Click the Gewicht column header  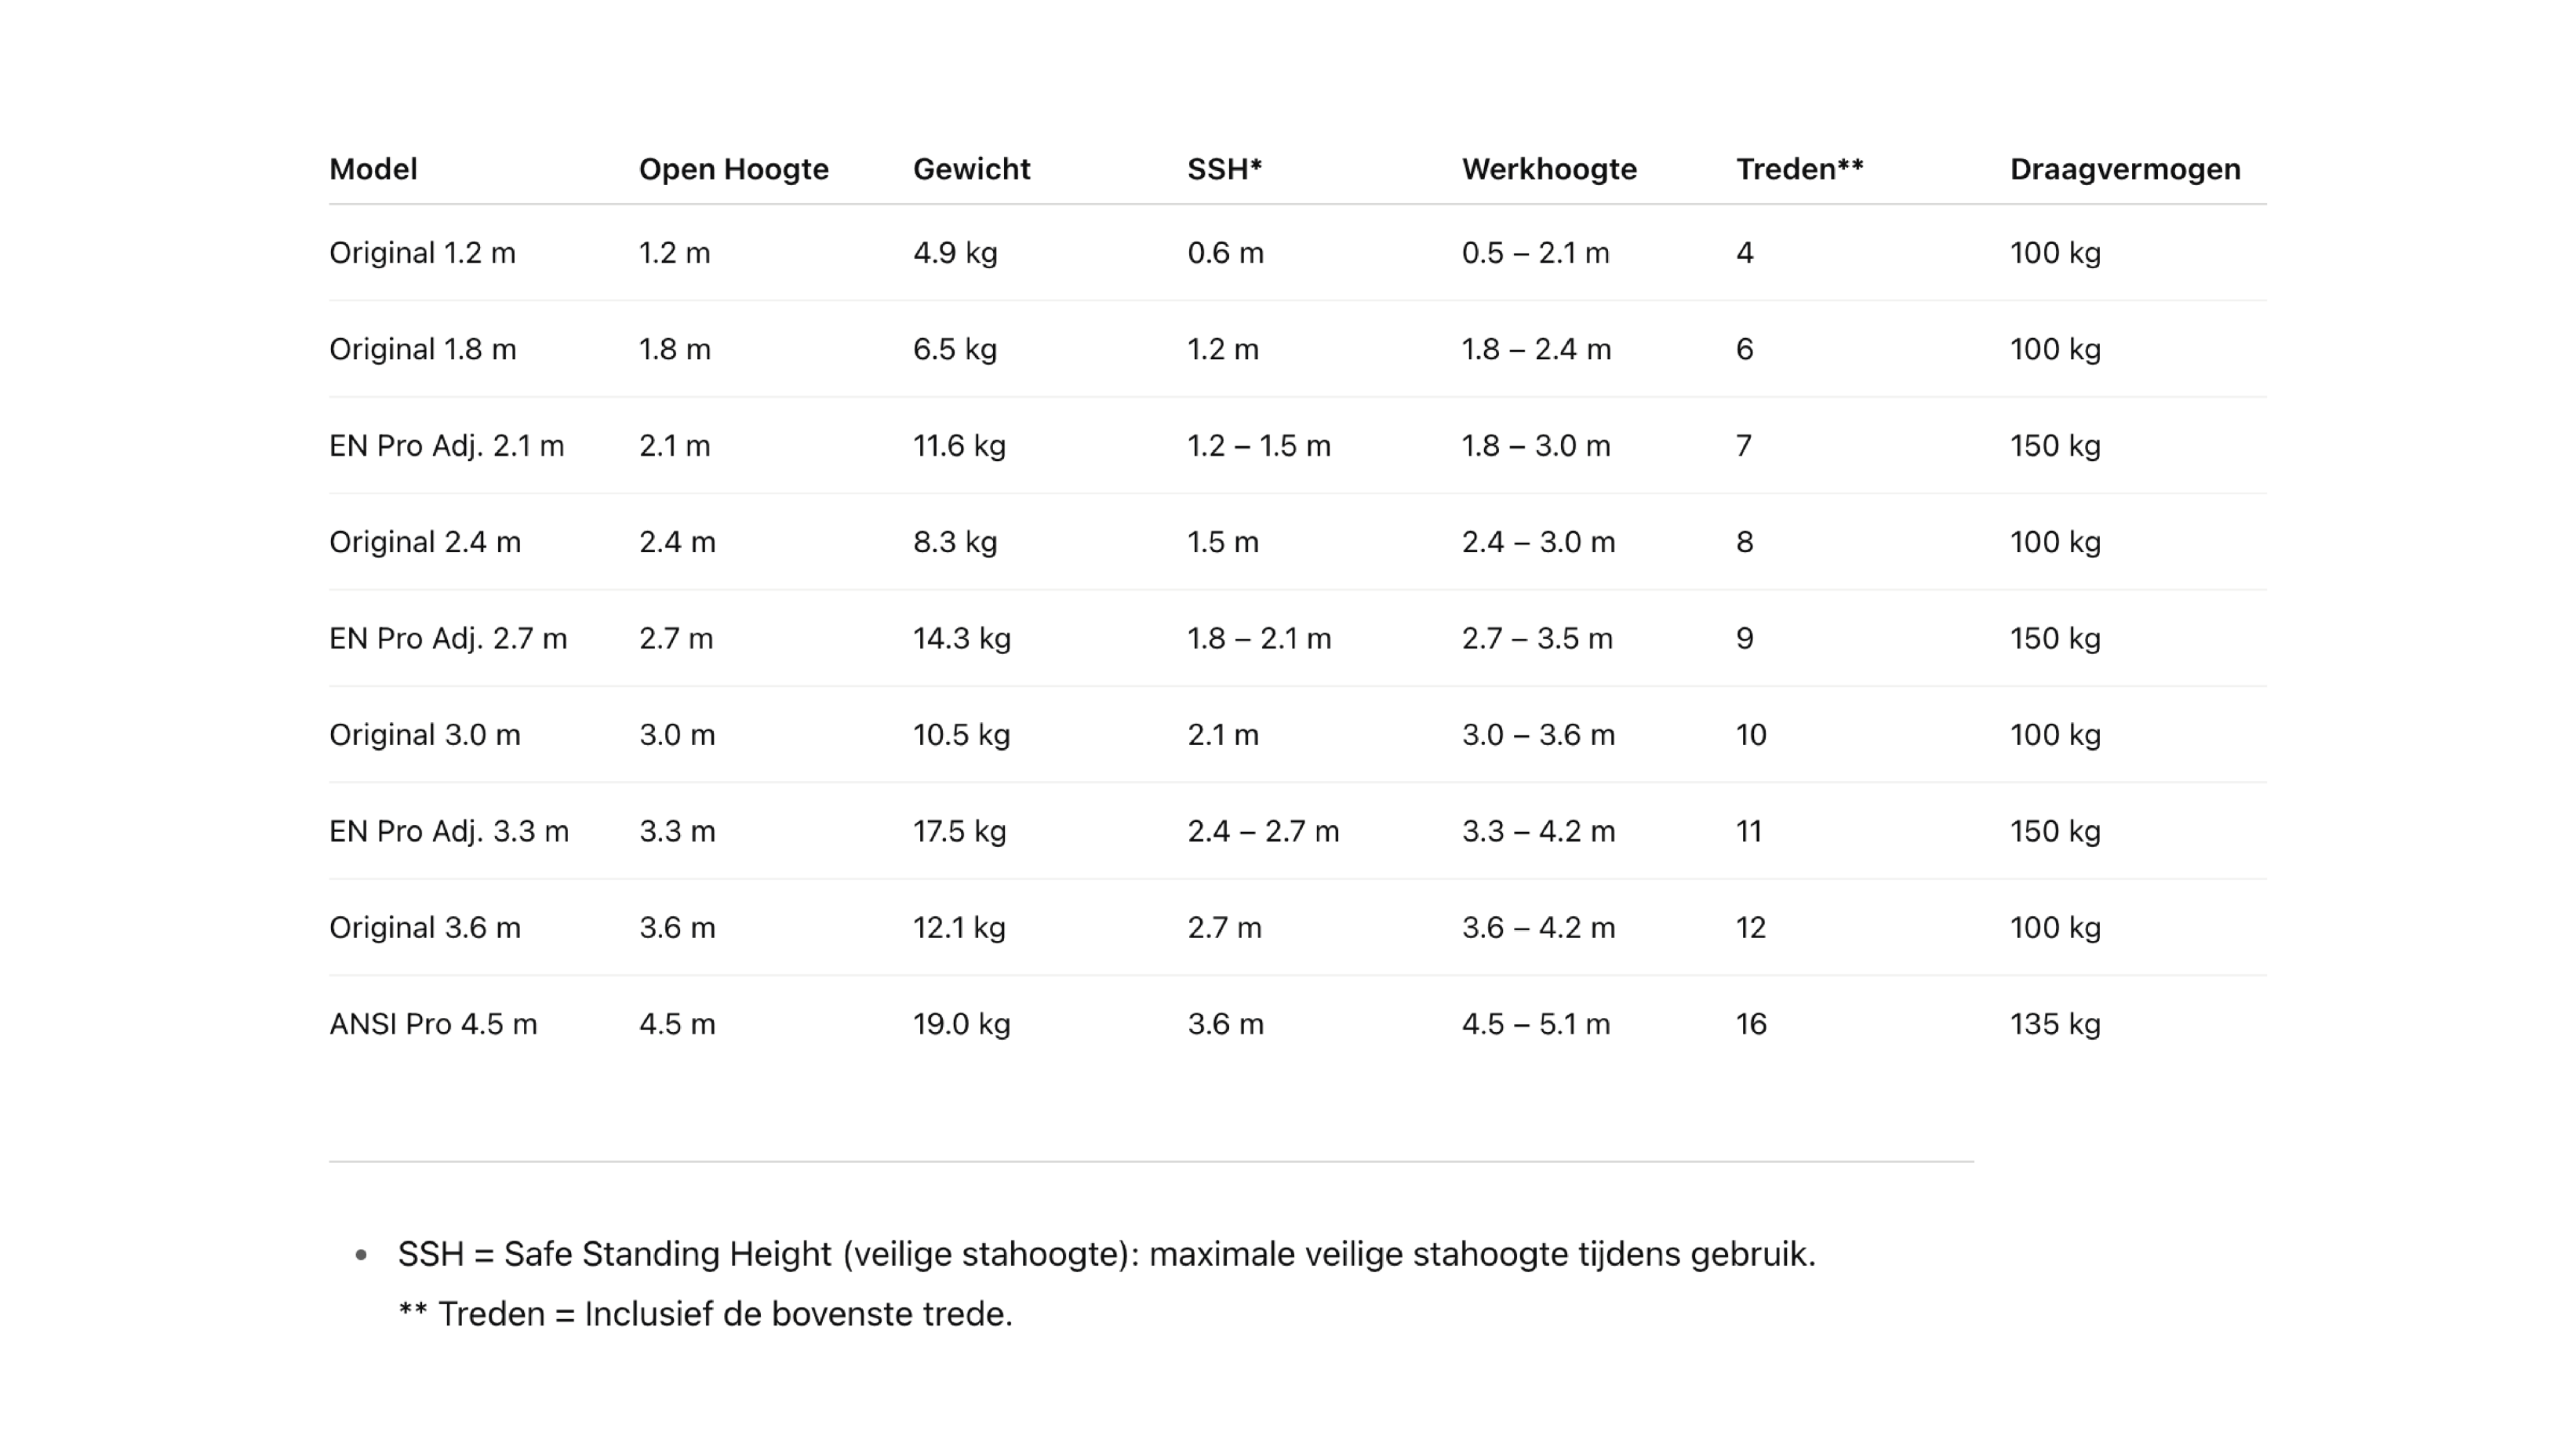coord(971,169)
